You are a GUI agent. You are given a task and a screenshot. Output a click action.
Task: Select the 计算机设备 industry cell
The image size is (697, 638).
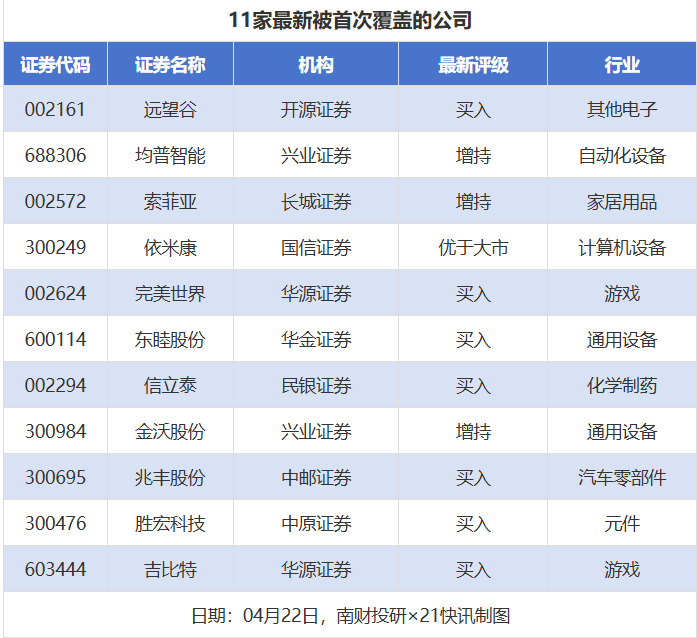622,248
